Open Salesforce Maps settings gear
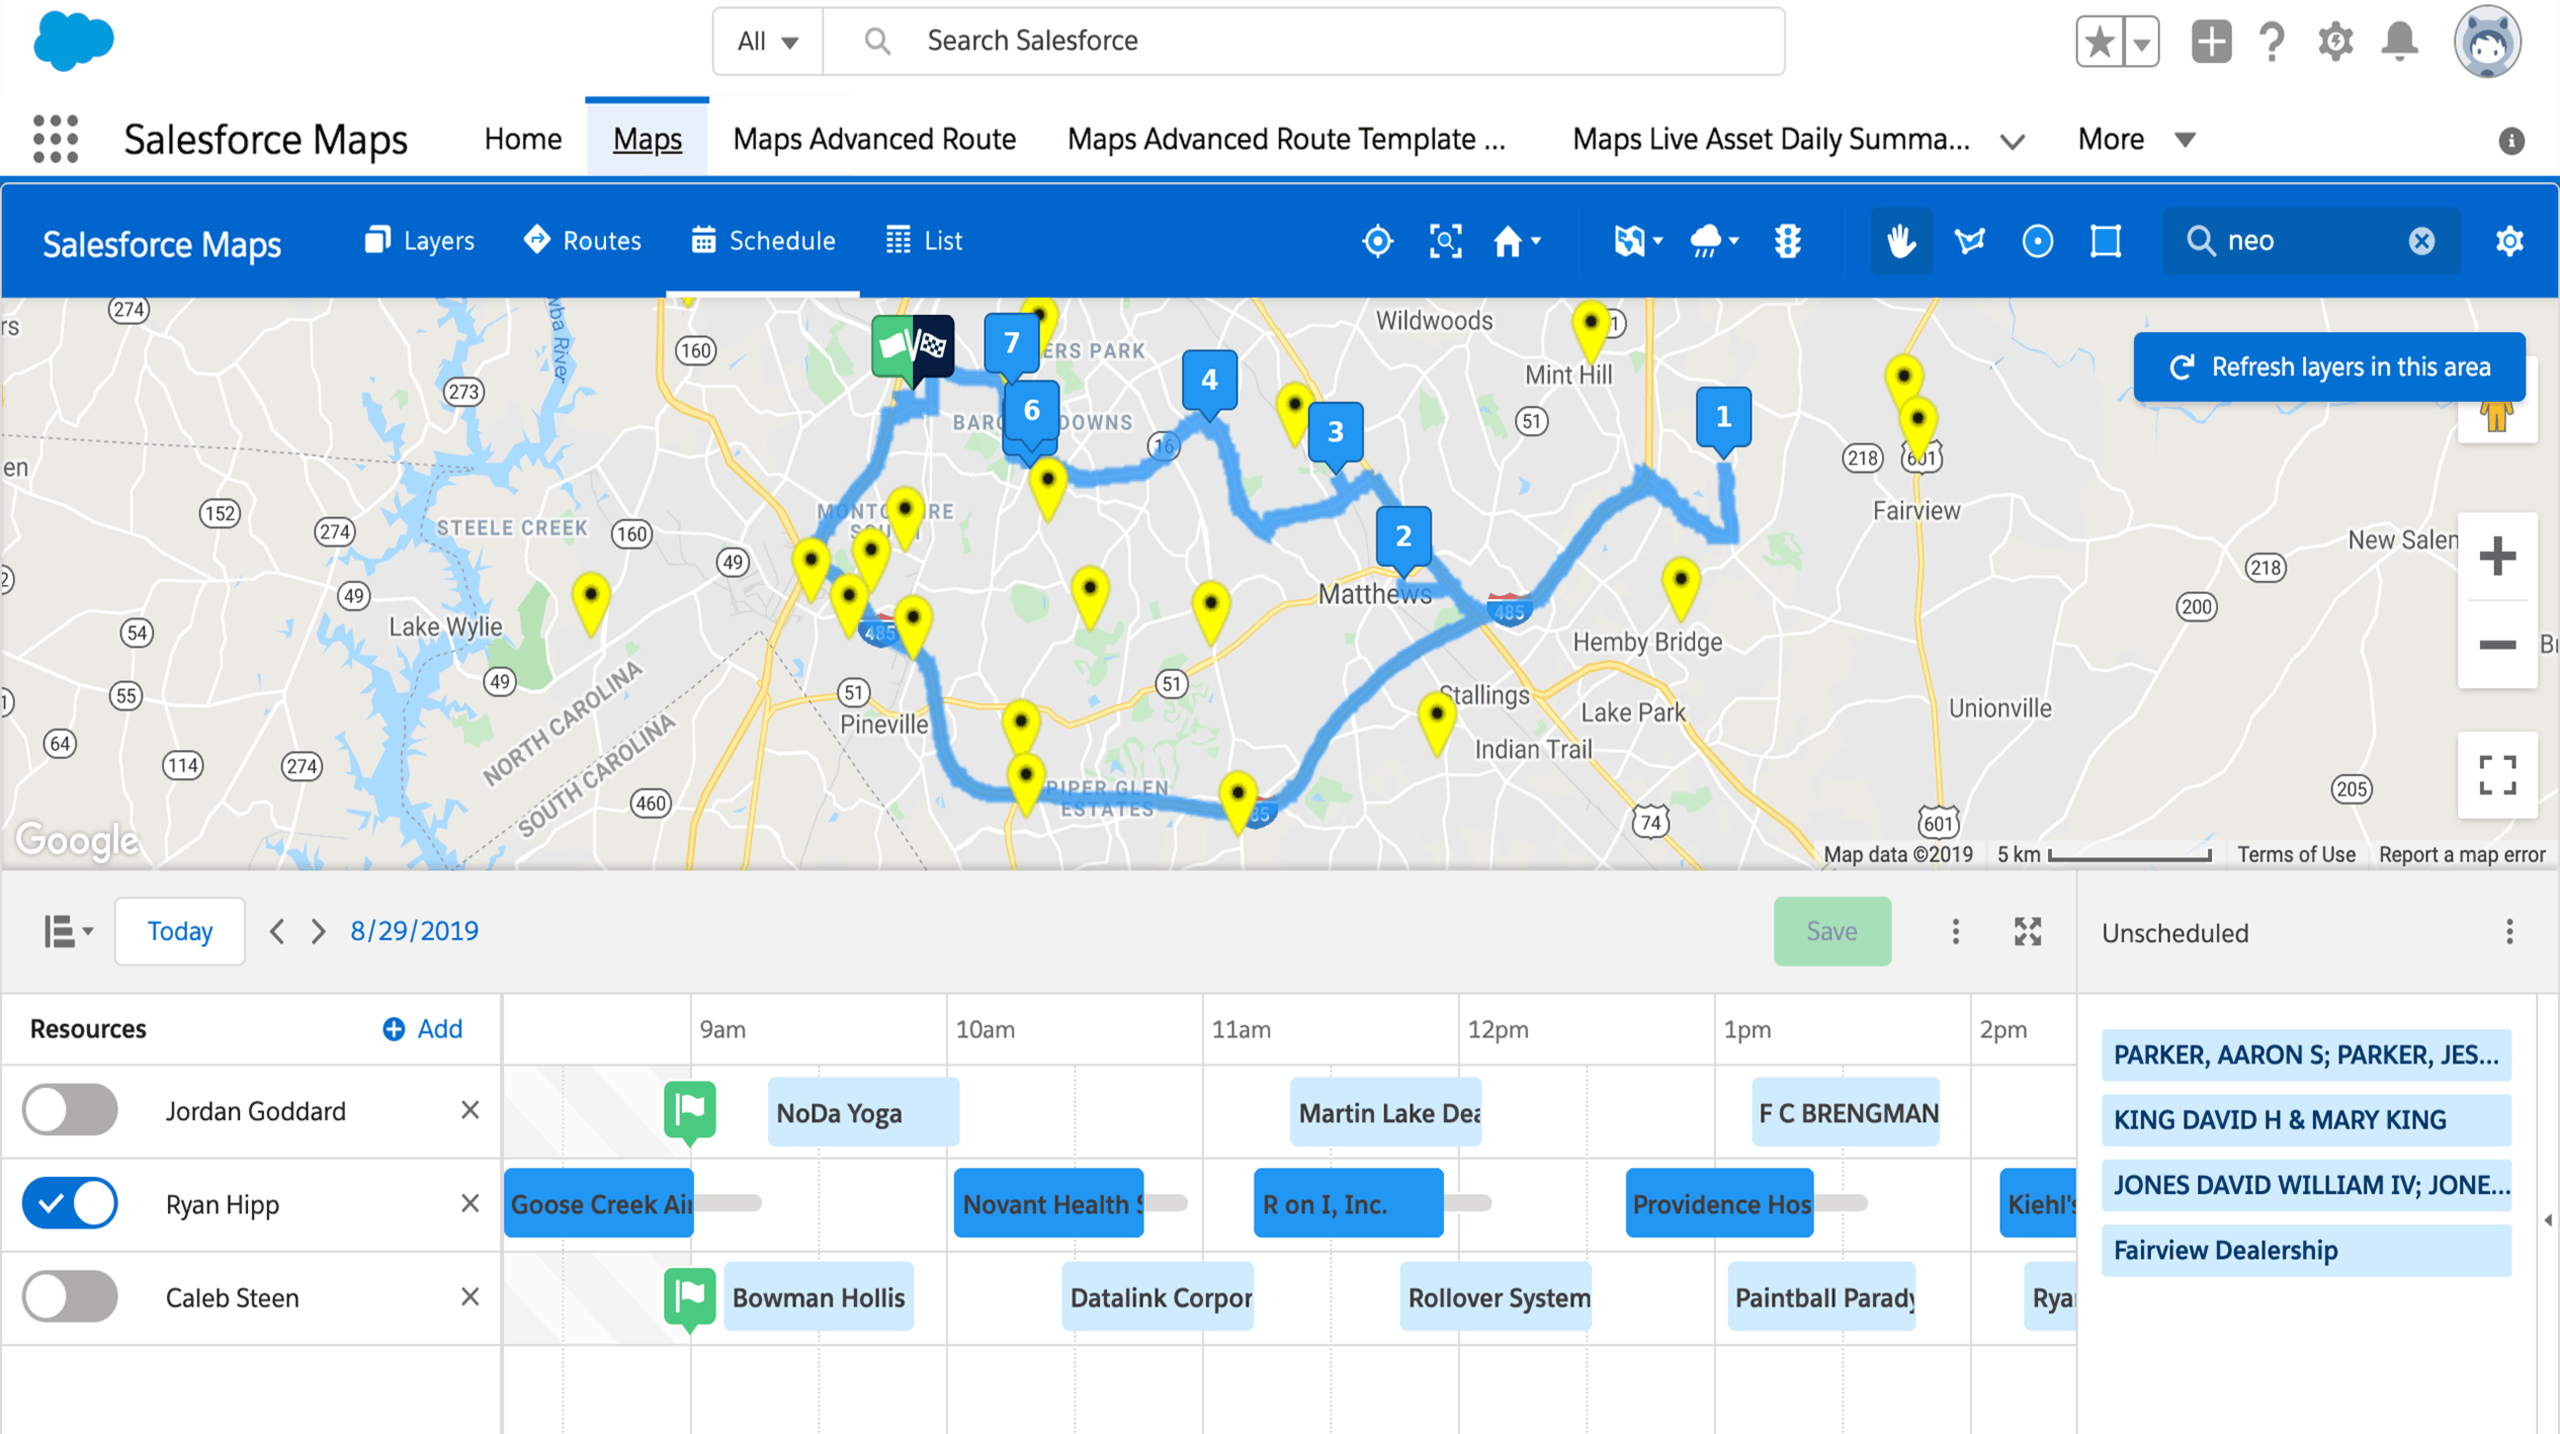Image resolution: width=2560 pixels, height=1434 pixels. pos(2509,241)
